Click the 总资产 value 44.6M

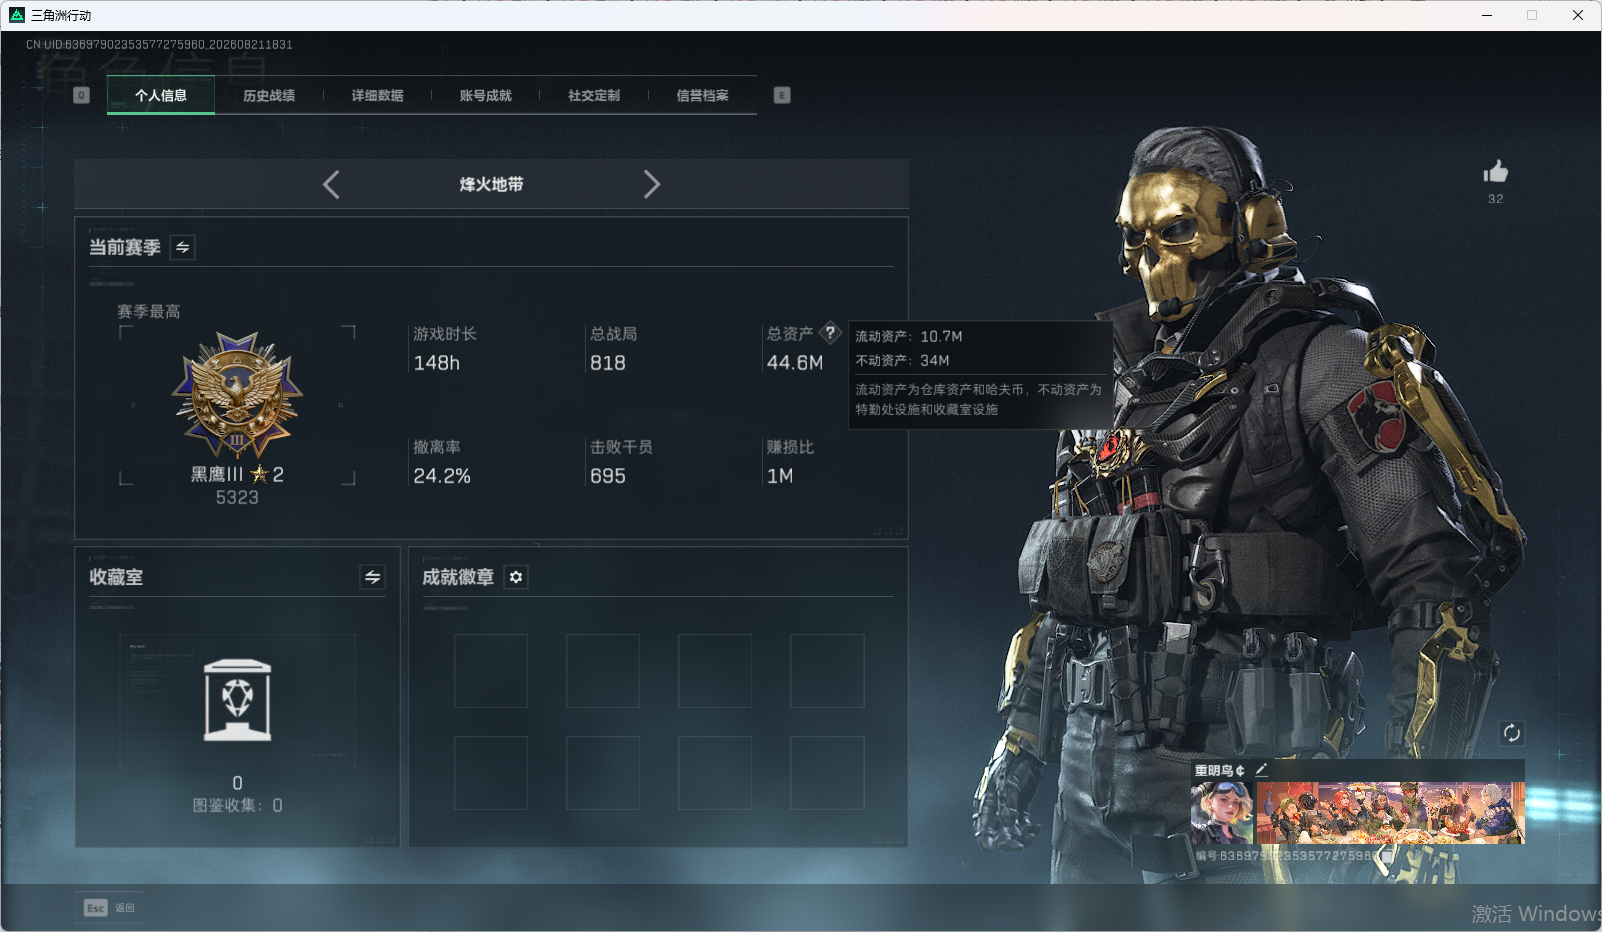795,363
